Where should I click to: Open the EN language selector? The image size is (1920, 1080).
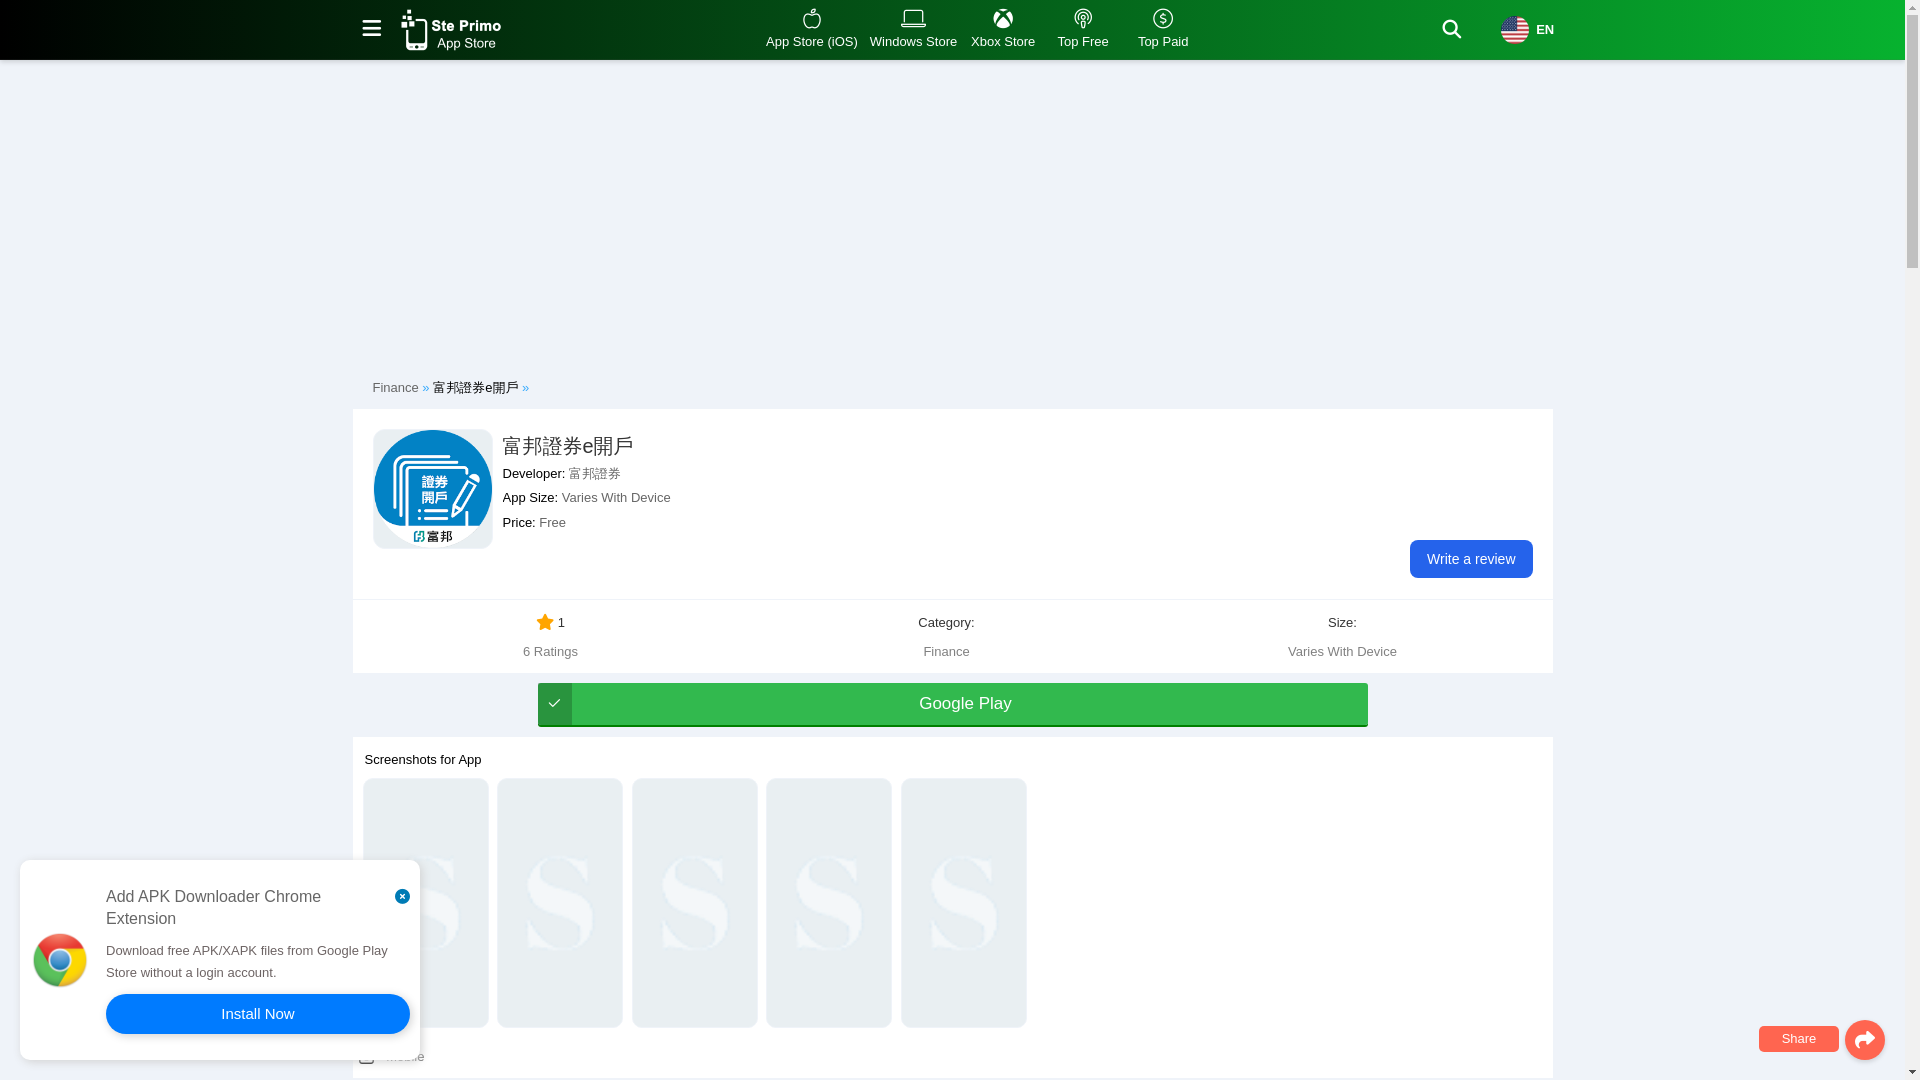pyautogui.click(x=1527, y=30)
